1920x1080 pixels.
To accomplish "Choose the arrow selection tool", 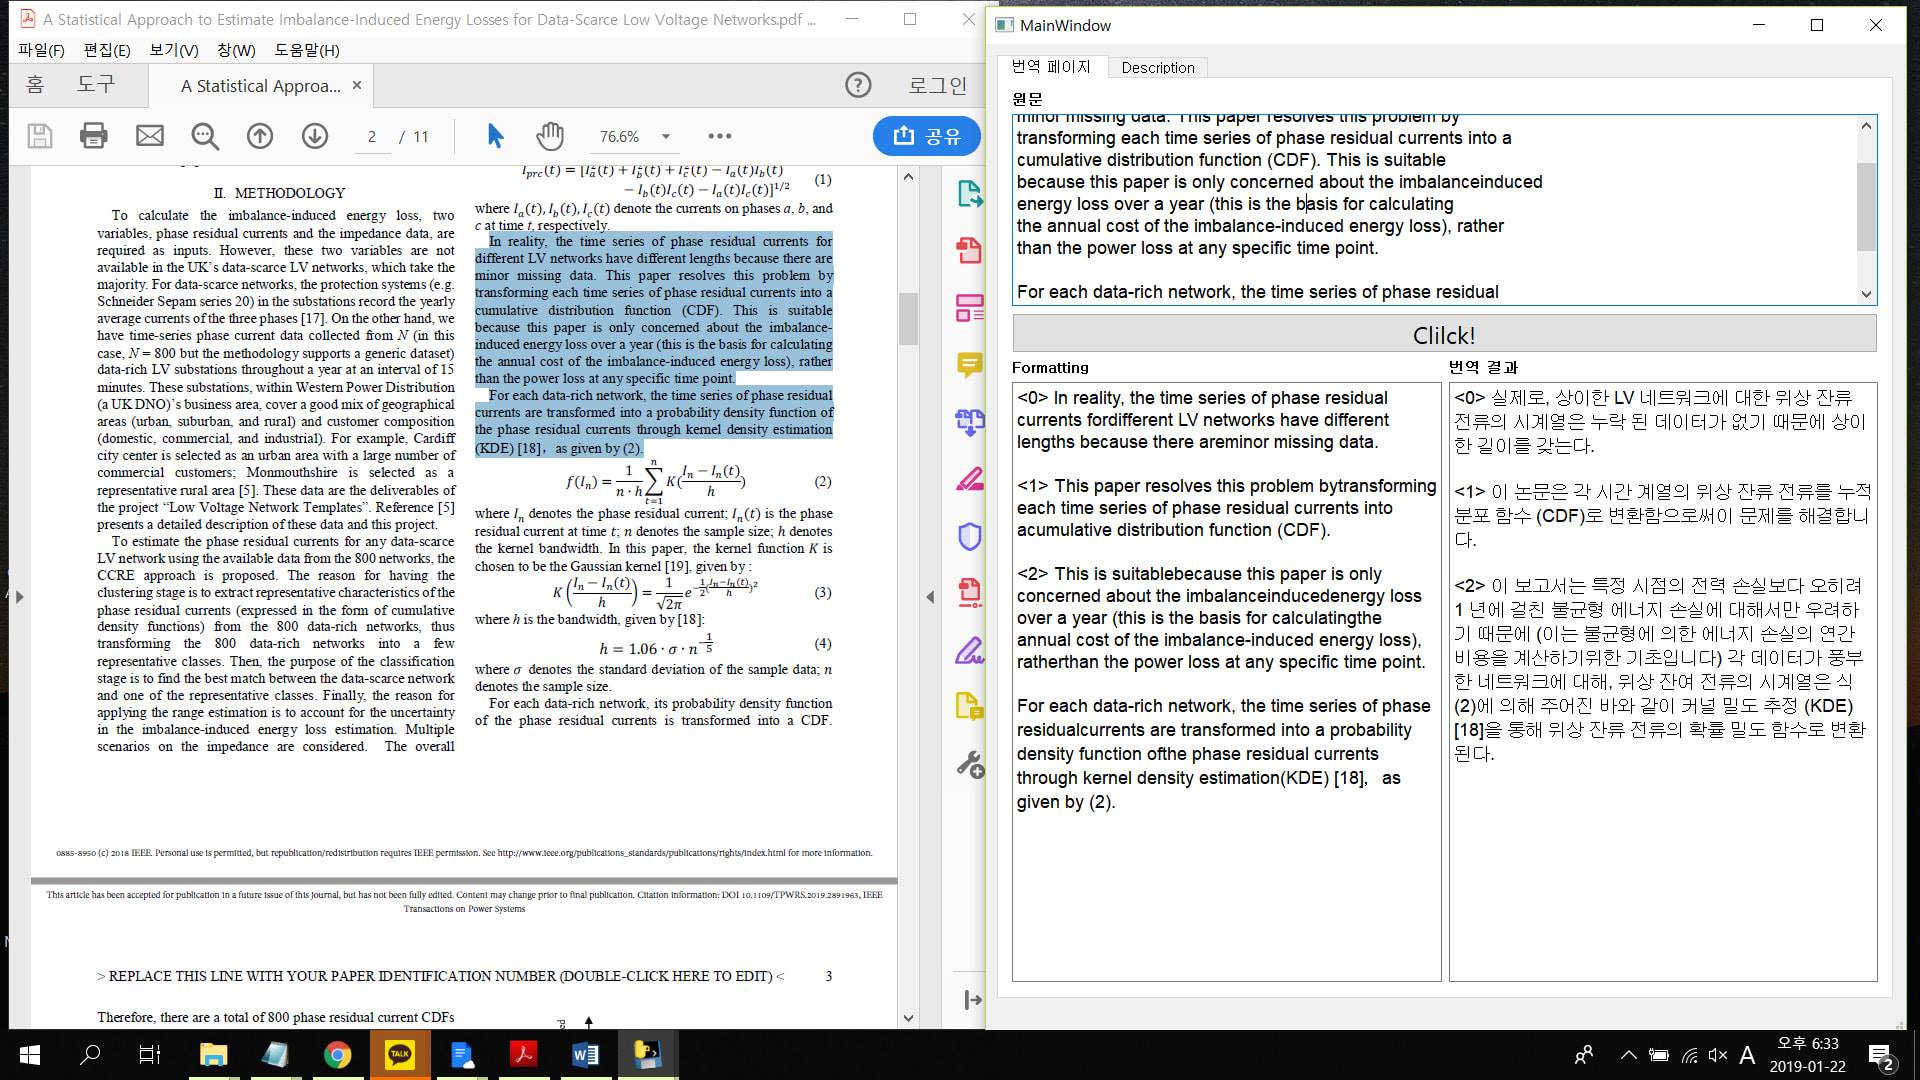I will [x=495, y=136].
